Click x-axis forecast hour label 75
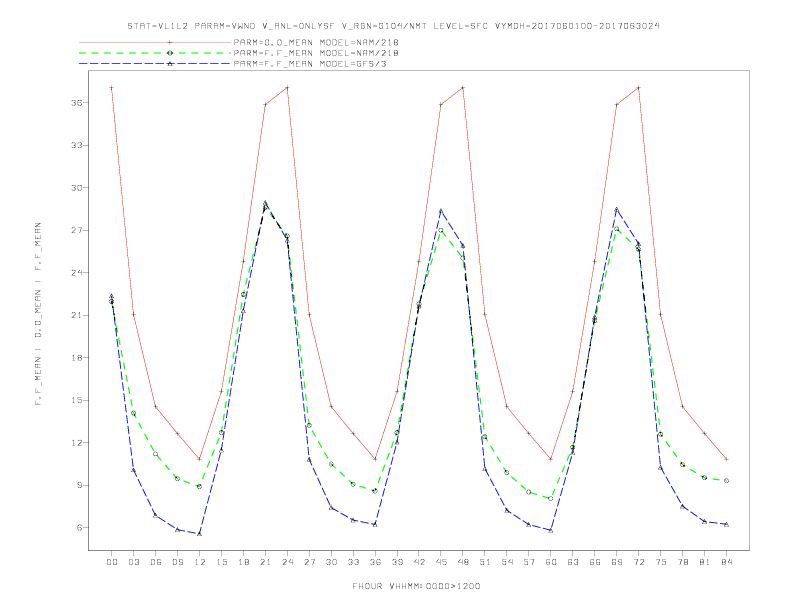The height and width of the screenshot is (612, 792). (x=661, y=562)
